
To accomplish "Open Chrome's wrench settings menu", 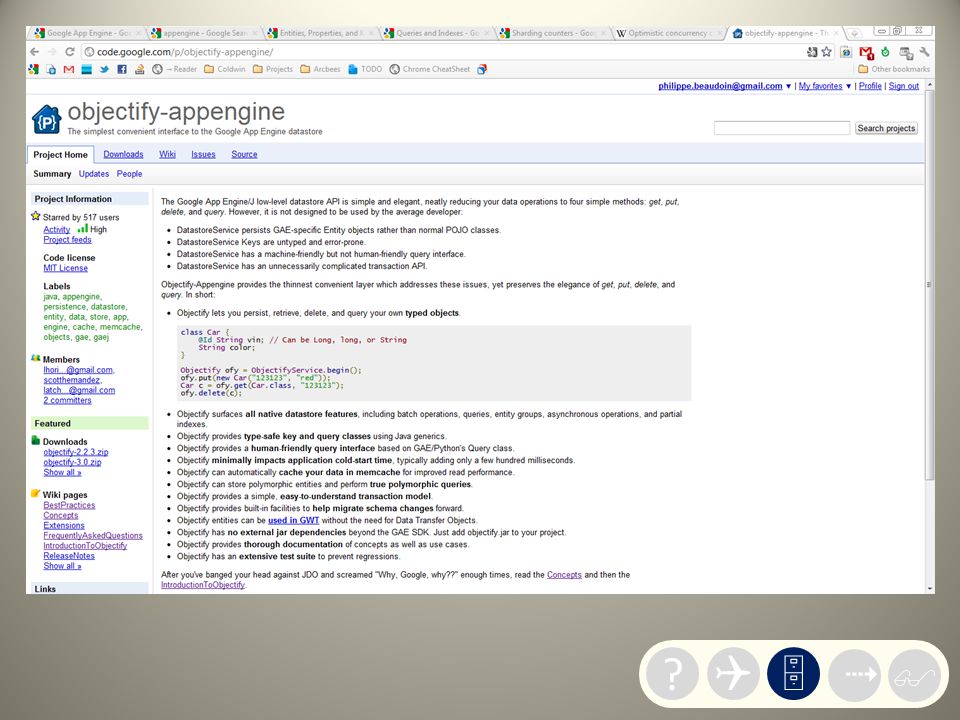I will click(924, 52).
